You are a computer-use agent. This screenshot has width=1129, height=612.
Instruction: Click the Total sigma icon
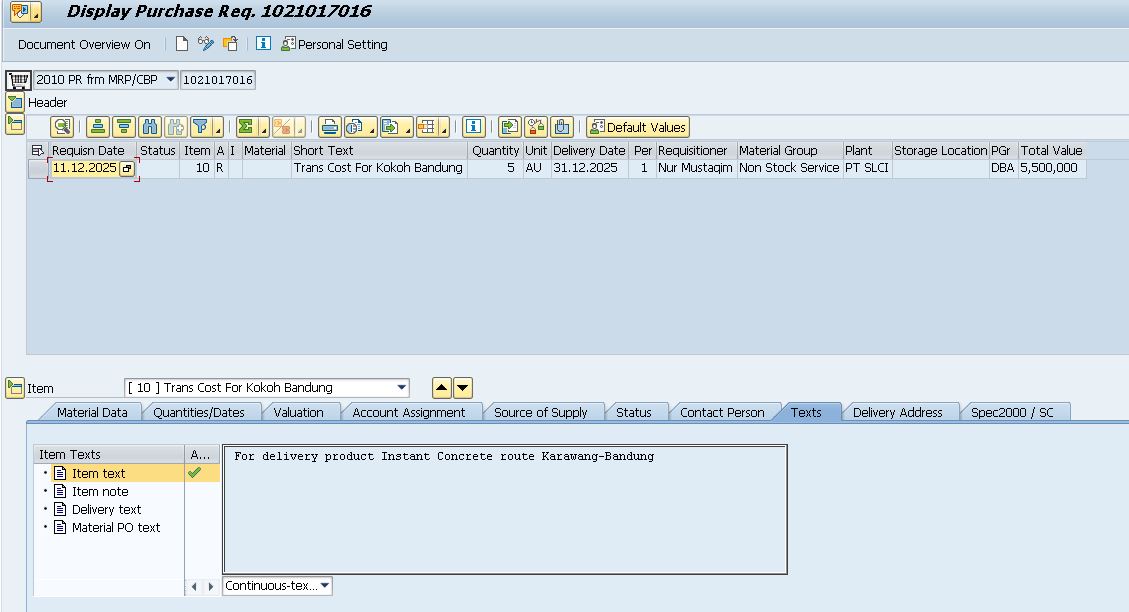246,127
